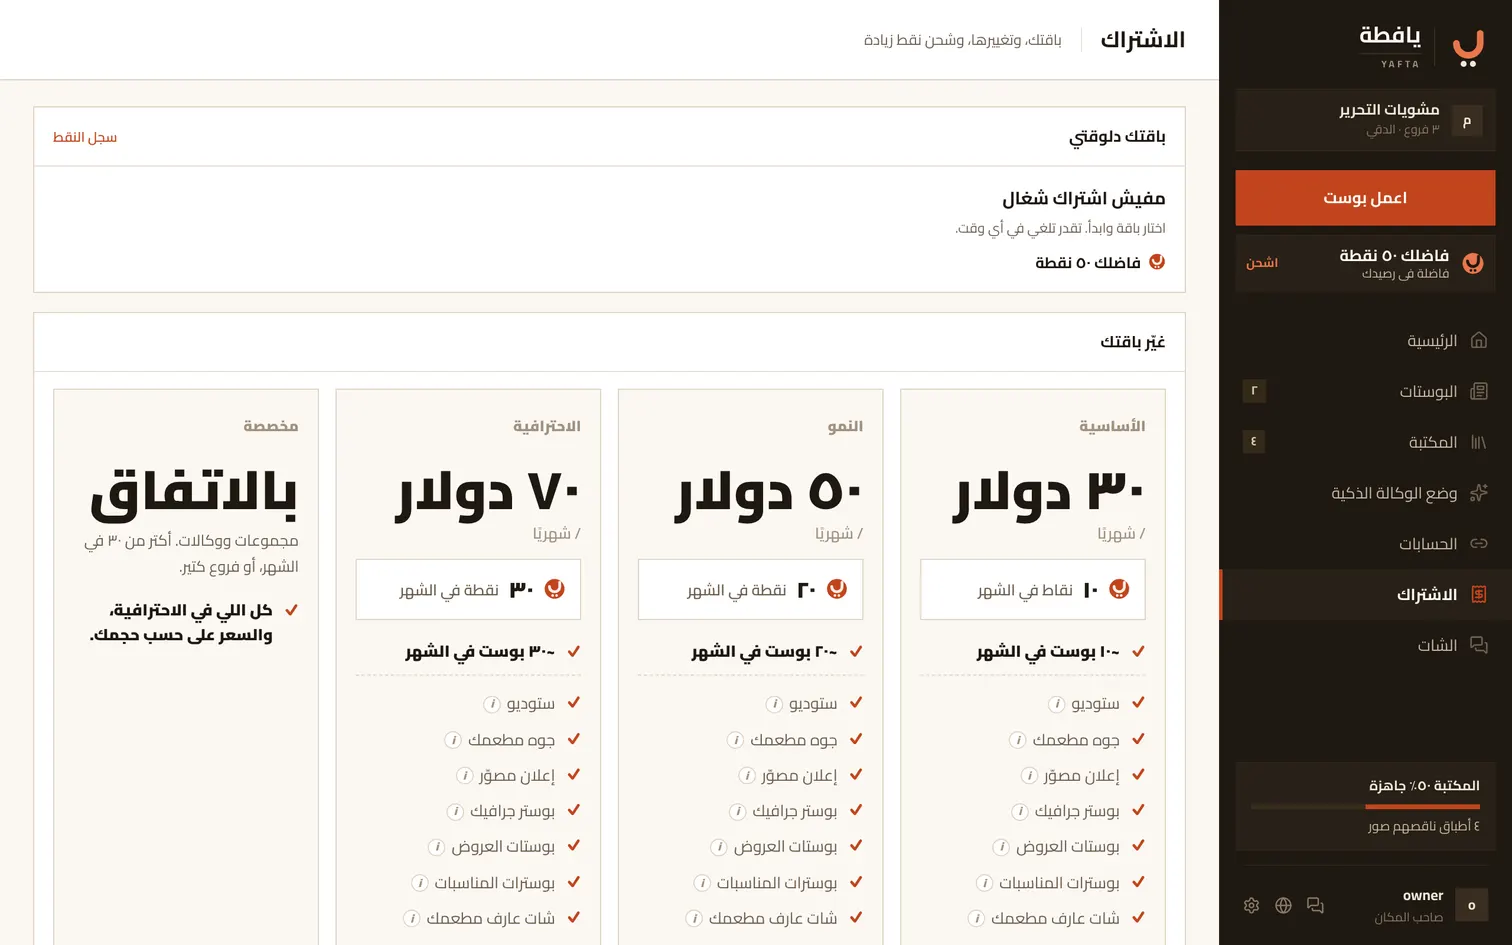Open the owner profile avatar
This screenshot has height=945, width=1512.
(x=1472, y=905)
